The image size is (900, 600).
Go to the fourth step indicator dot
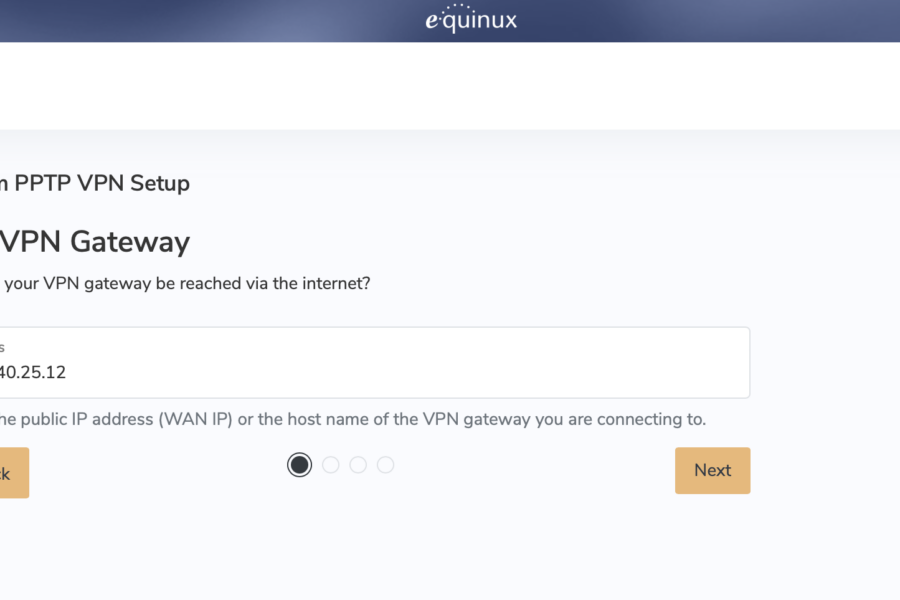click(386, 464)
